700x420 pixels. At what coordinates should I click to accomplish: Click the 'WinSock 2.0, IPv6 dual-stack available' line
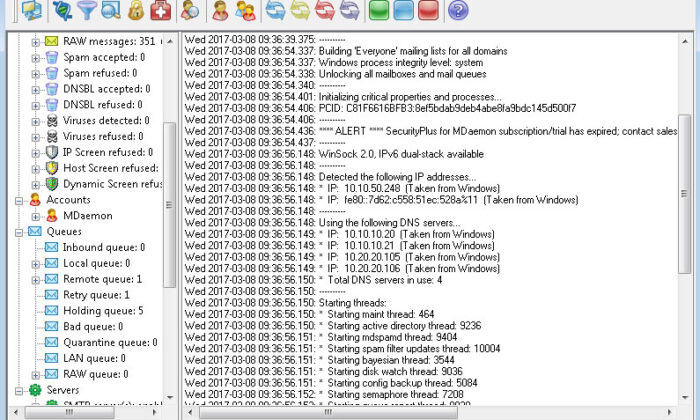coord(334,154)
